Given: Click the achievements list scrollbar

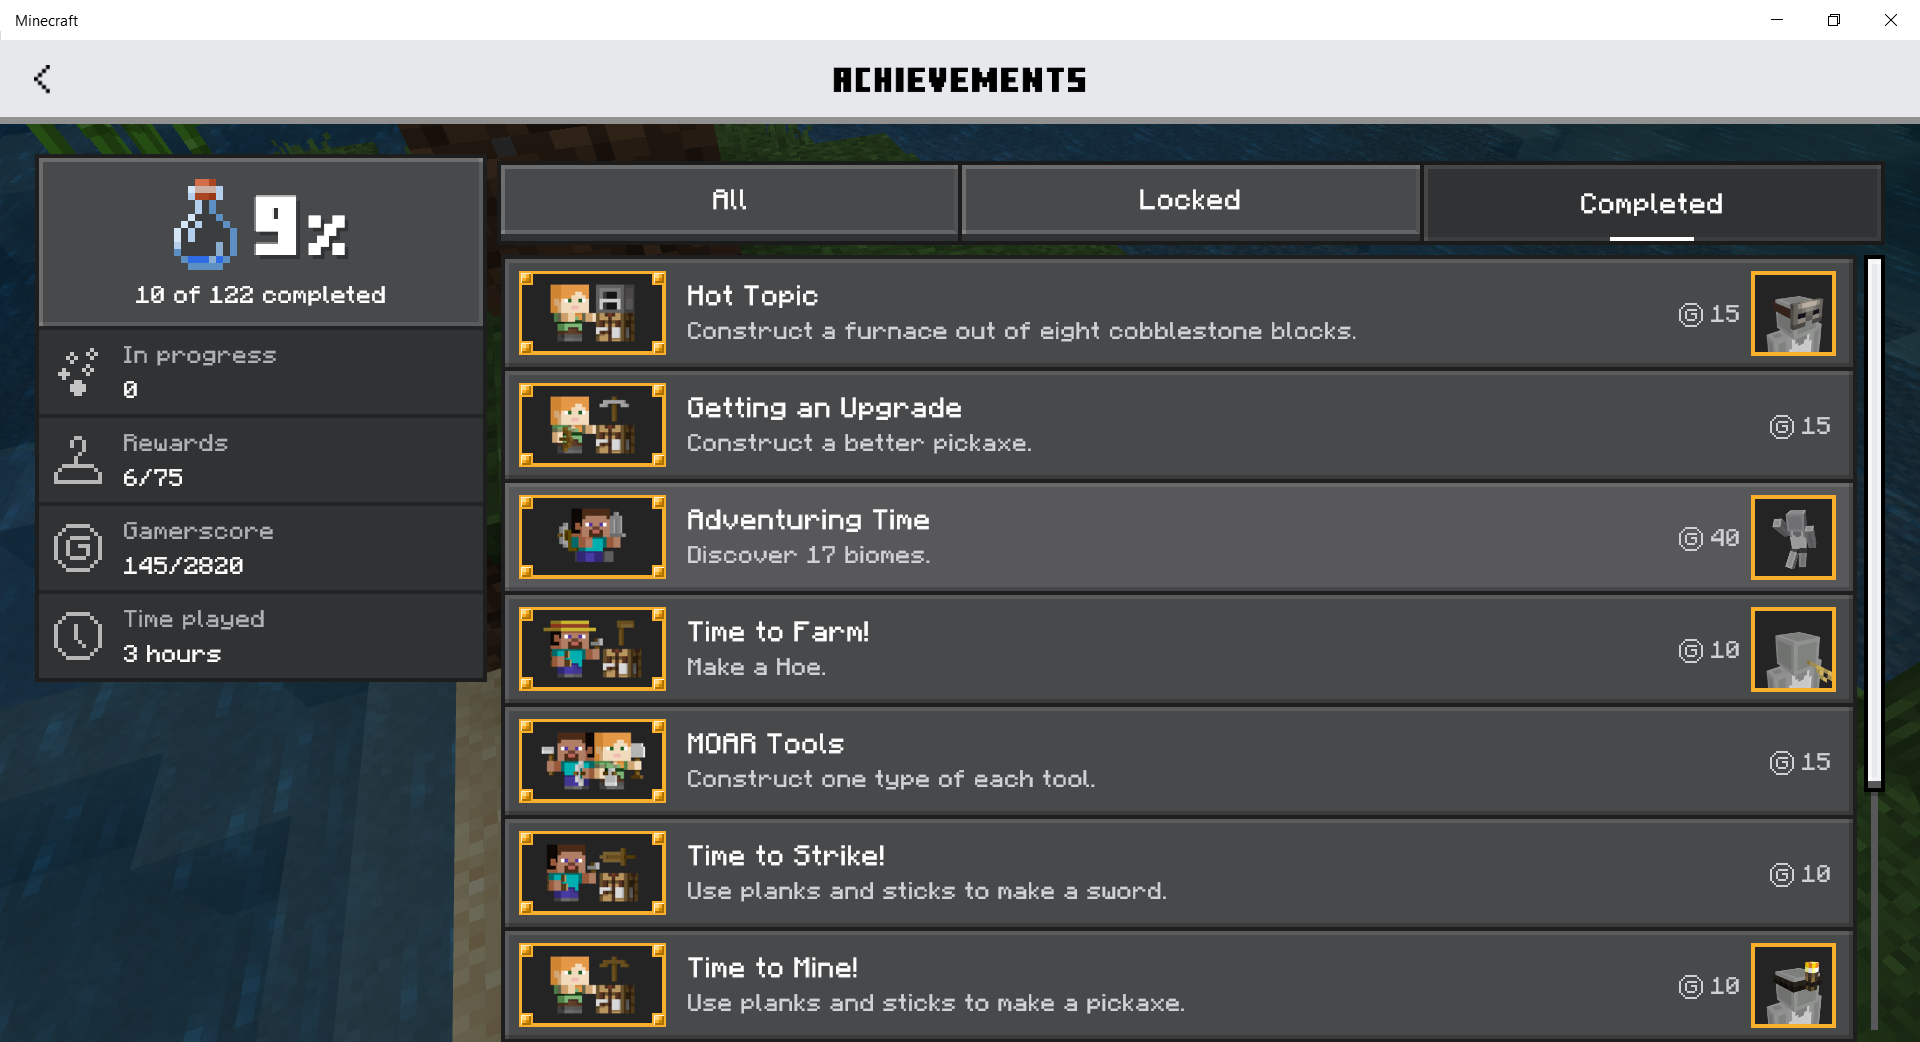Looking at the screenshot, I should tap(1874, 524).
